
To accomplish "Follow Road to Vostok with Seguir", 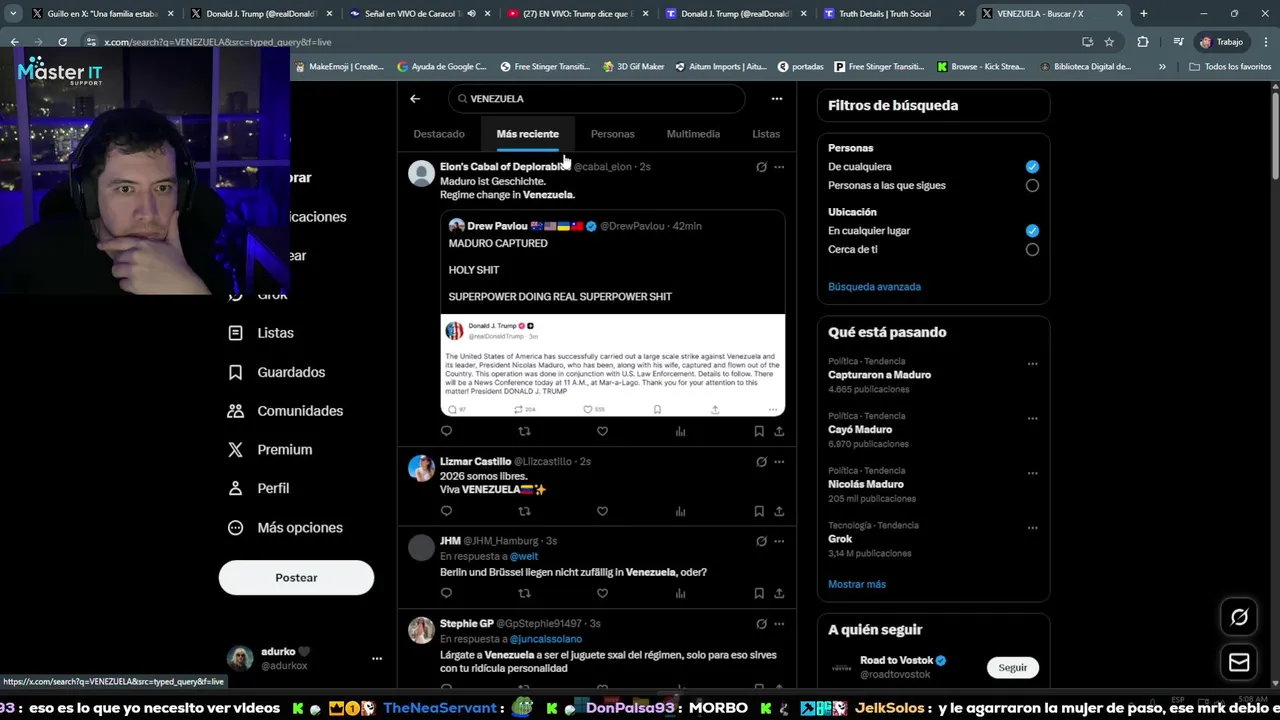I will [x=1012, y=668].
